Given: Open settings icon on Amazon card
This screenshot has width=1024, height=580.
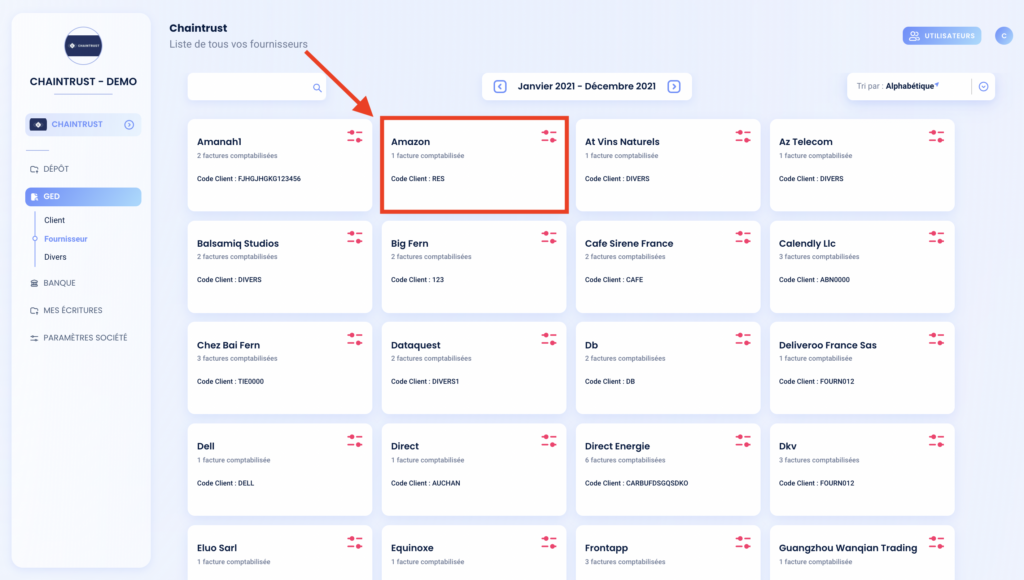Looking at the screenshot, I should point(549,137).
